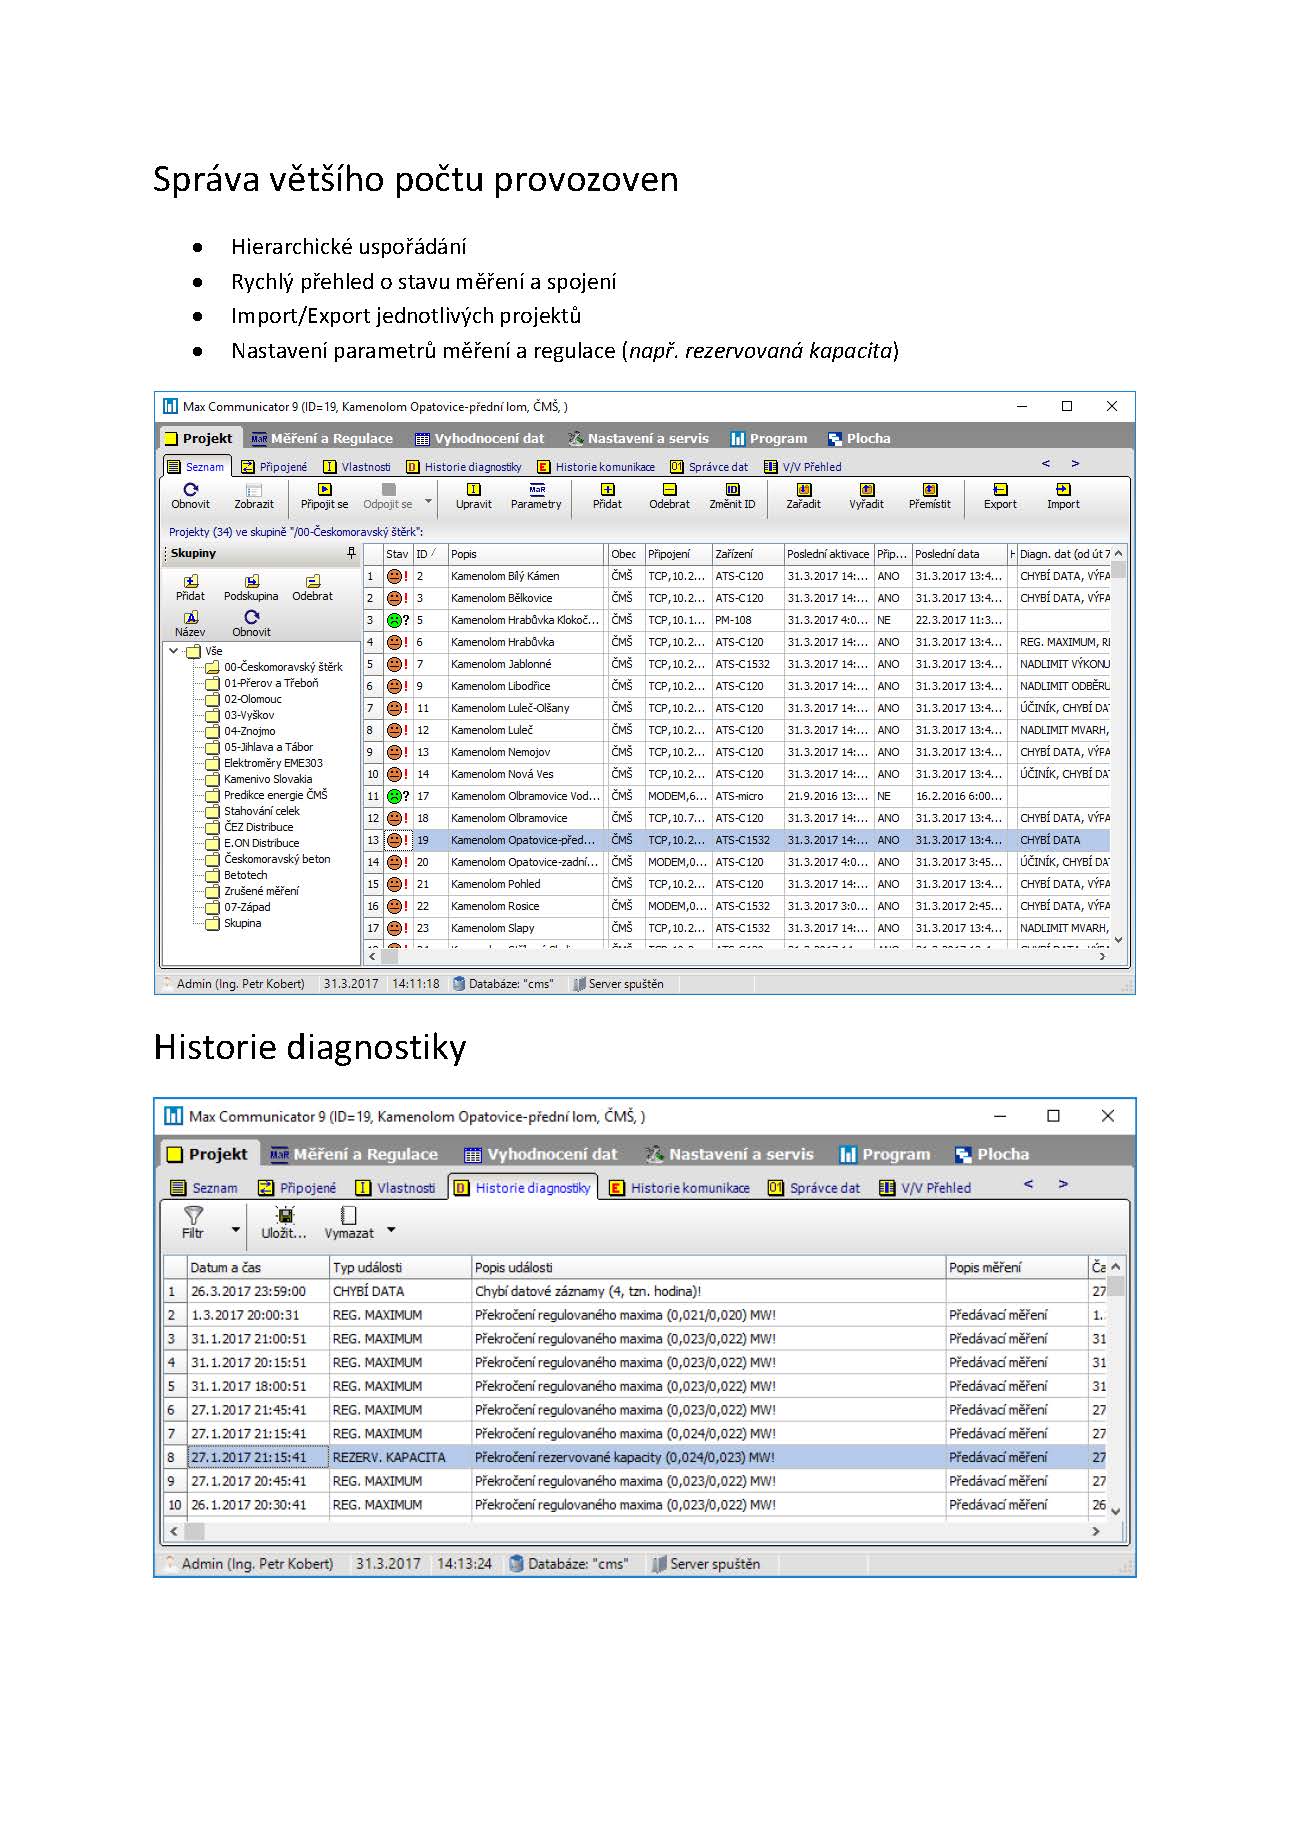The image size is (1290, 1825).
Task: Toggle the pin on the Skupiny panel header
Action: [351, 553]
